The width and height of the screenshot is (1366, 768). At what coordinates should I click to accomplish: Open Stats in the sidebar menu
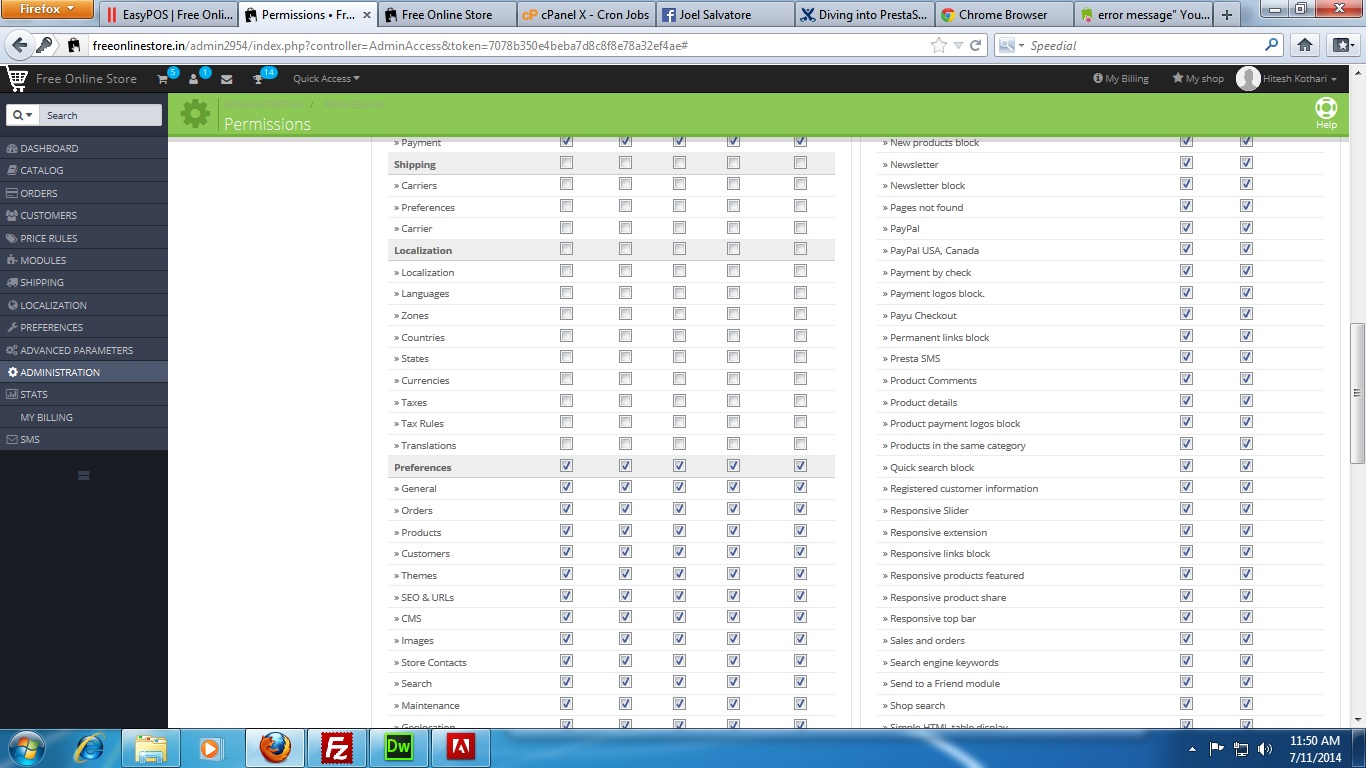coord(84,394)
